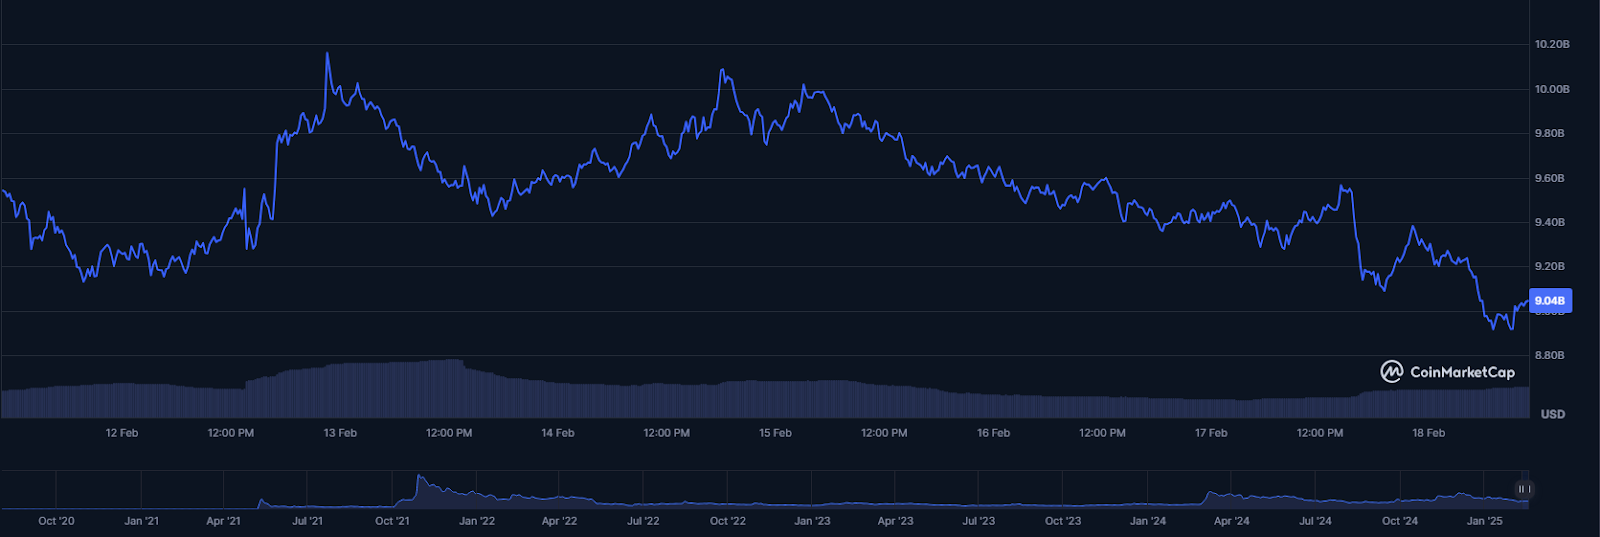Jump to Jul '24 in the navigator
Screen dimensions: 1600x537
1315,521
